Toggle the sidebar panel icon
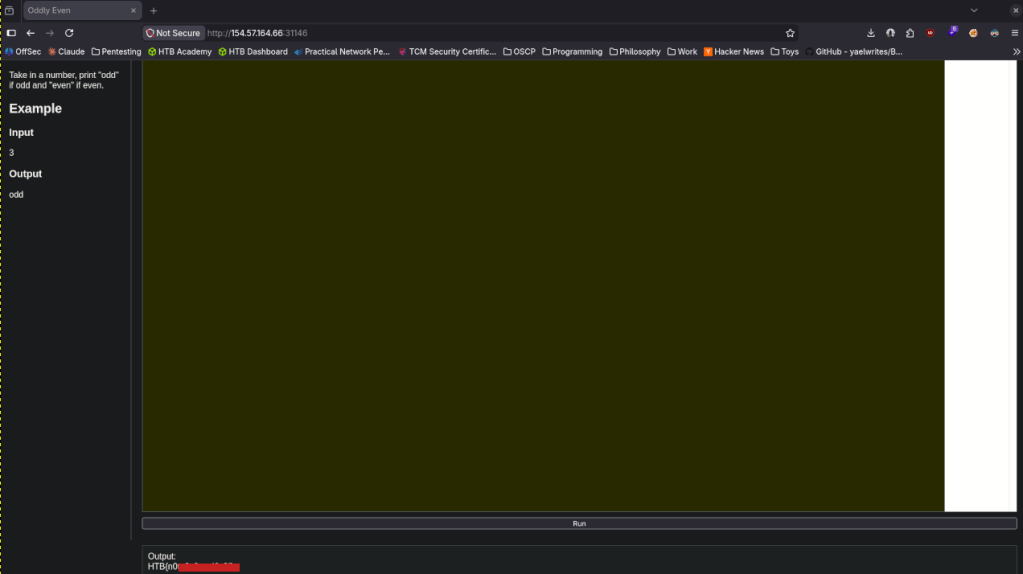The height and width of the screenshot is (574, 1023). (x=11, y=33)
